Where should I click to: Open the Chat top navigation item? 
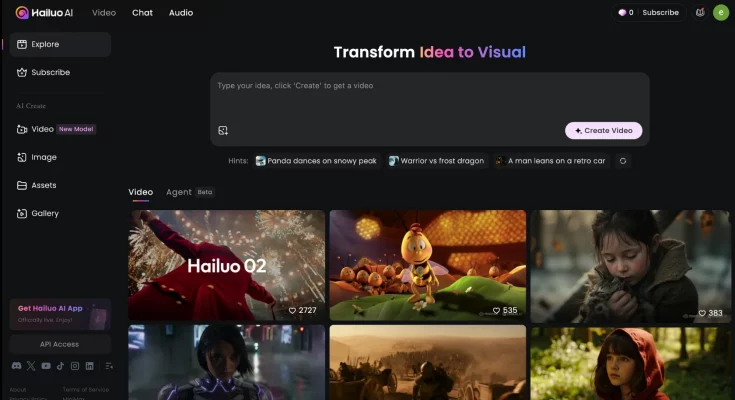coord(142,13)
